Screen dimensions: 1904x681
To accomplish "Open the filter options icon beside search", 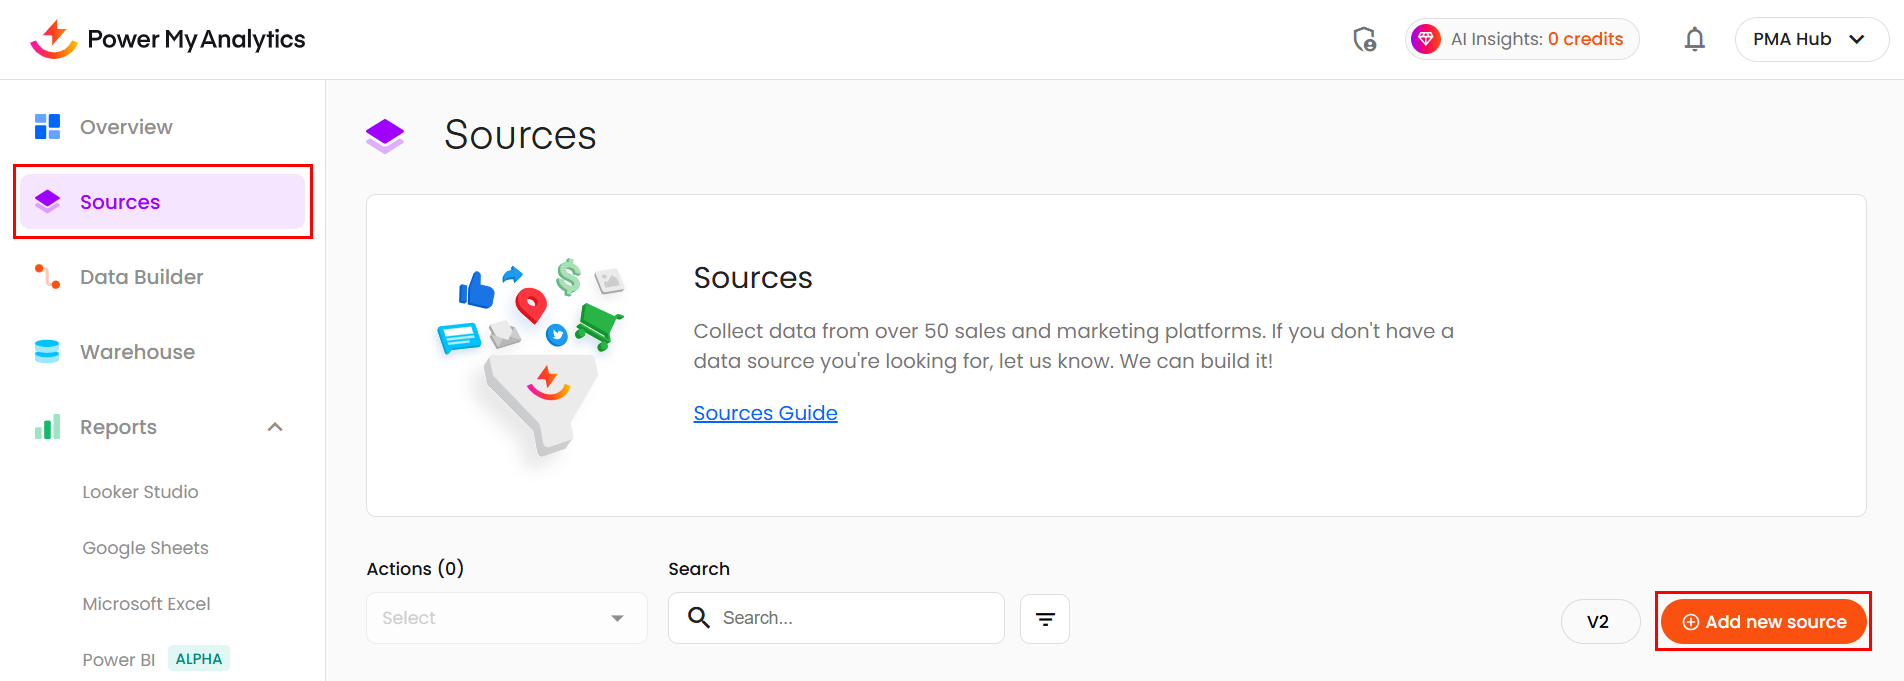I will [x=1044, y=619].
